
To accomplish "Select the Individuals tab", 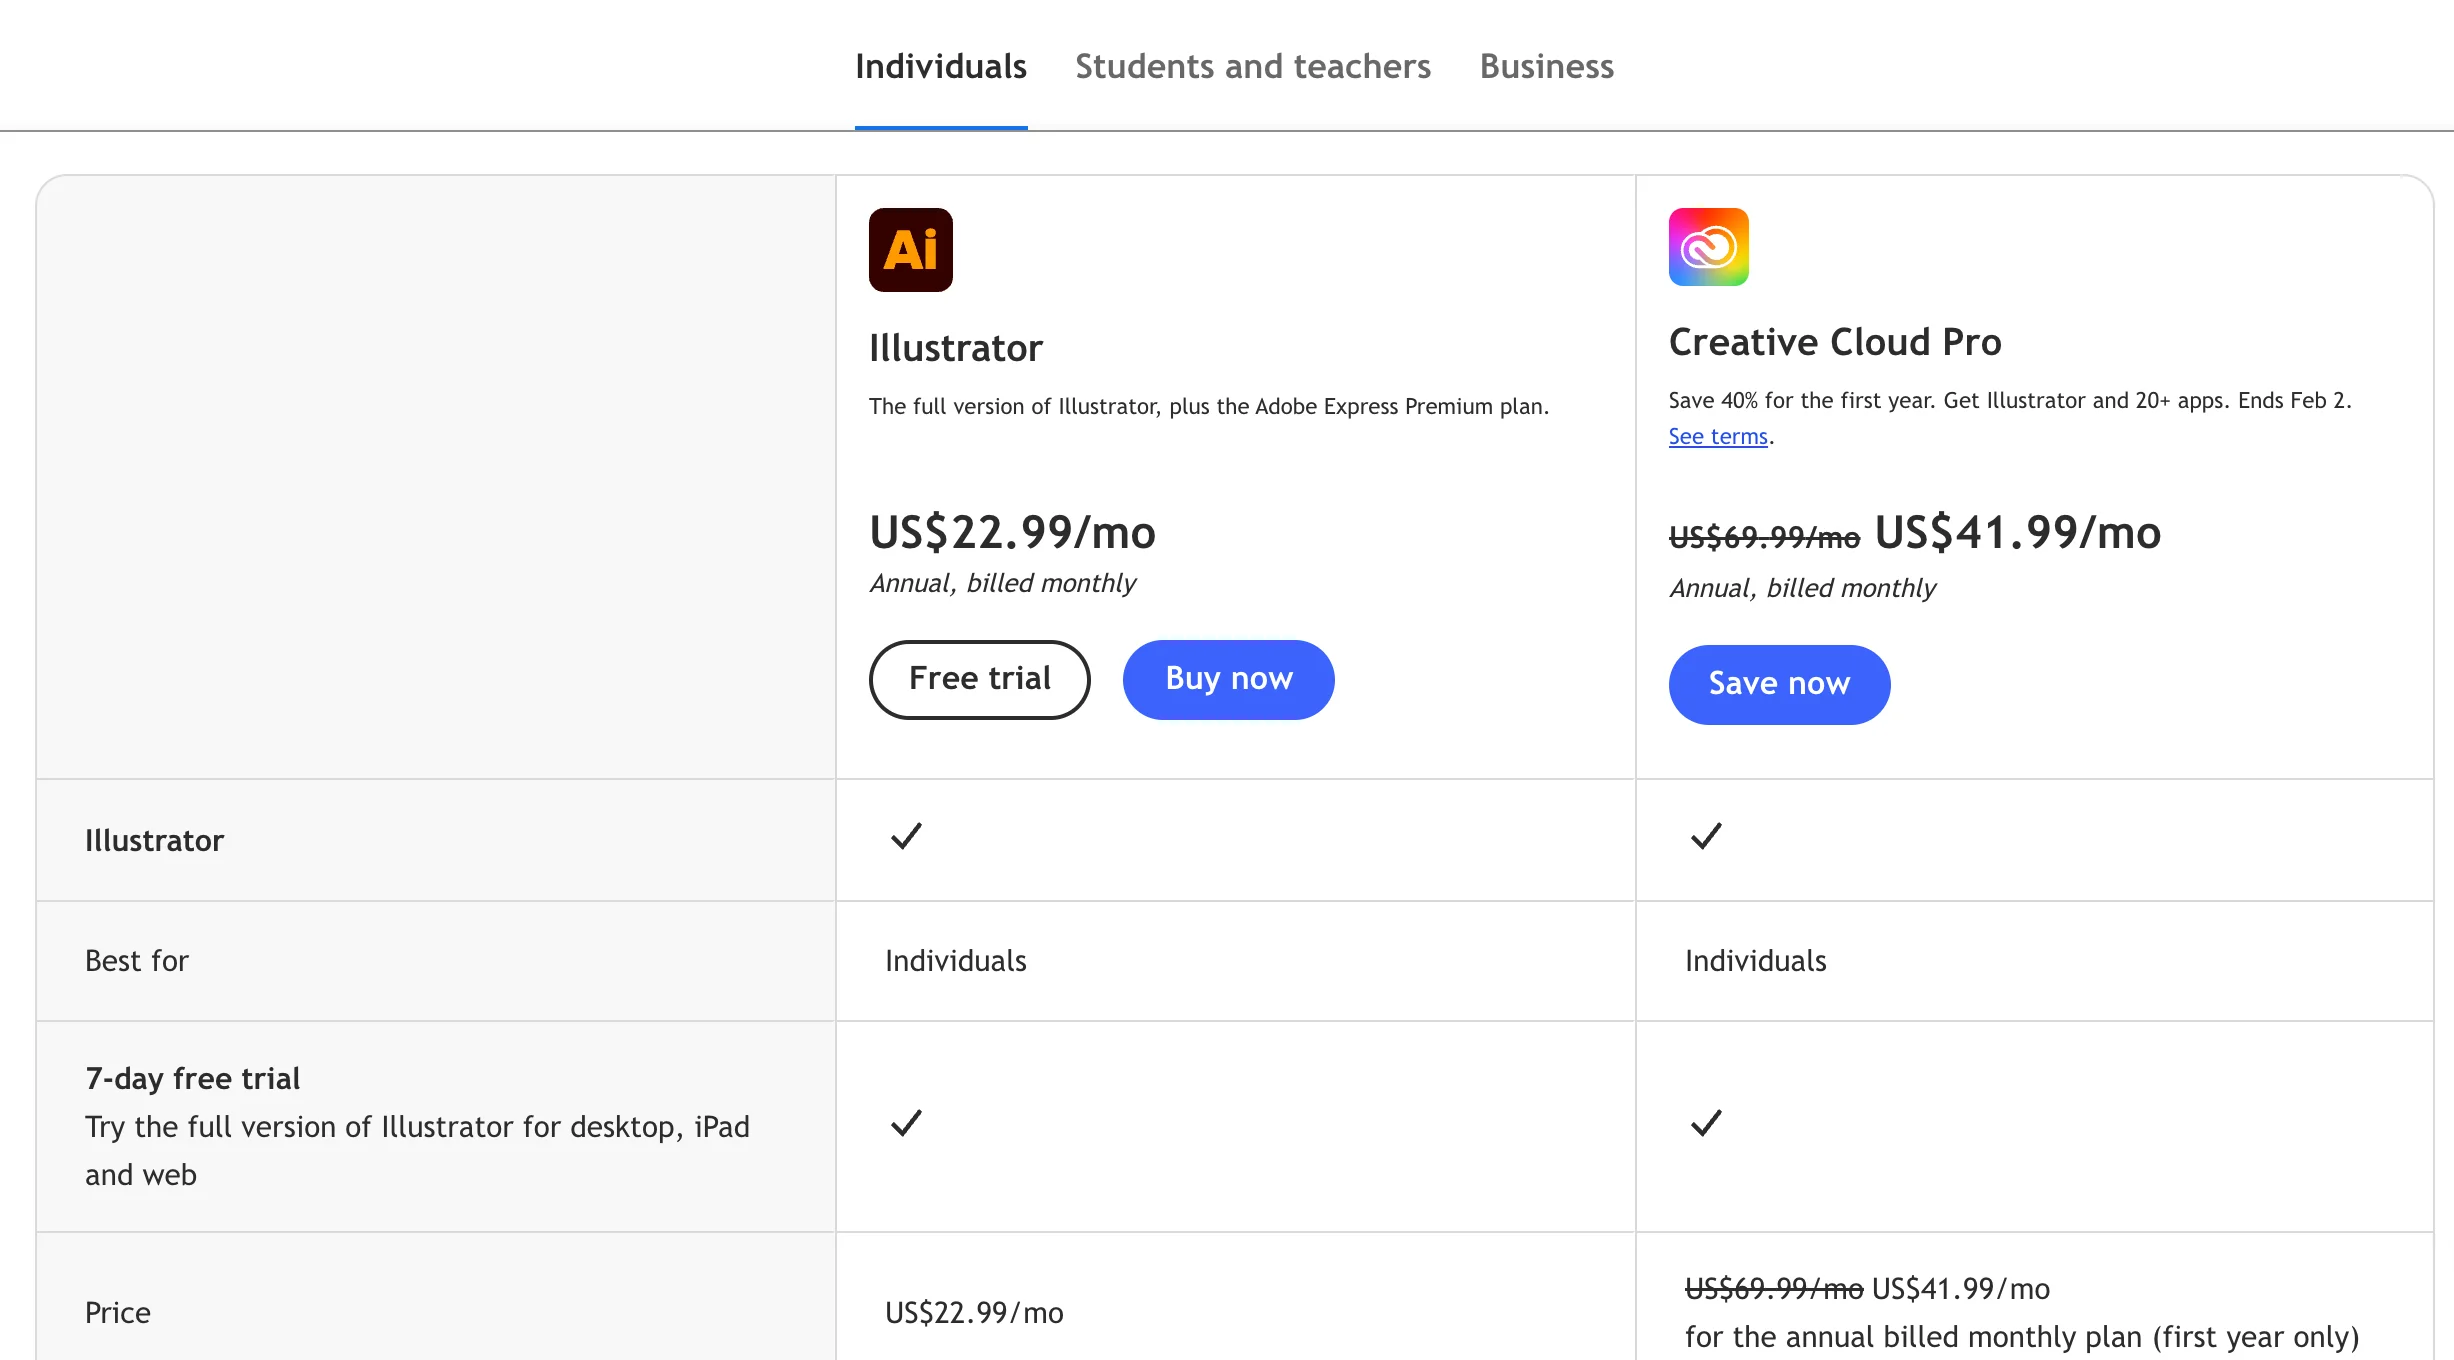I will pos(940,67).
